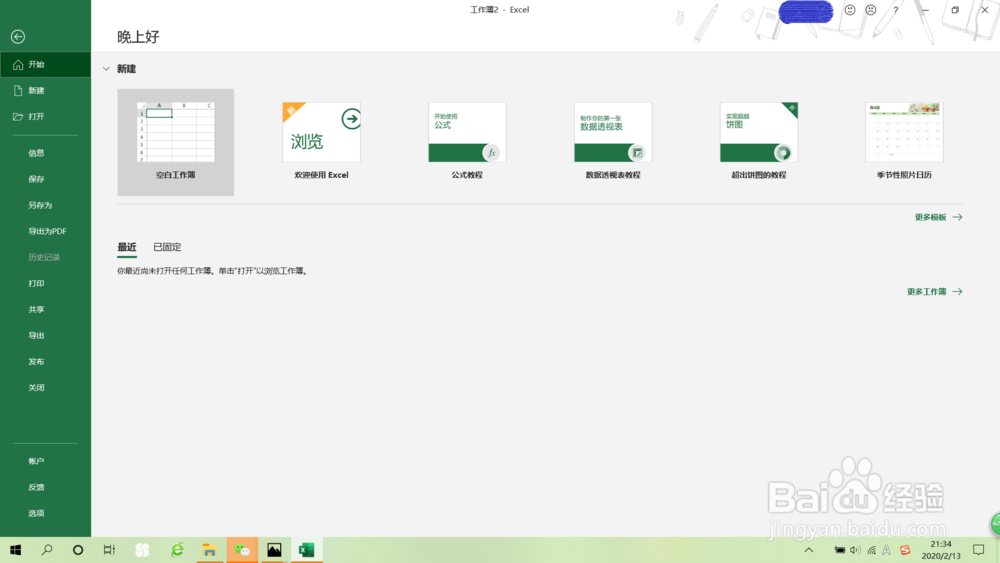Viewport: 1000px width, 563px height.
Task: Open the Photos app taskbar icon
Action: coord(274,550)
